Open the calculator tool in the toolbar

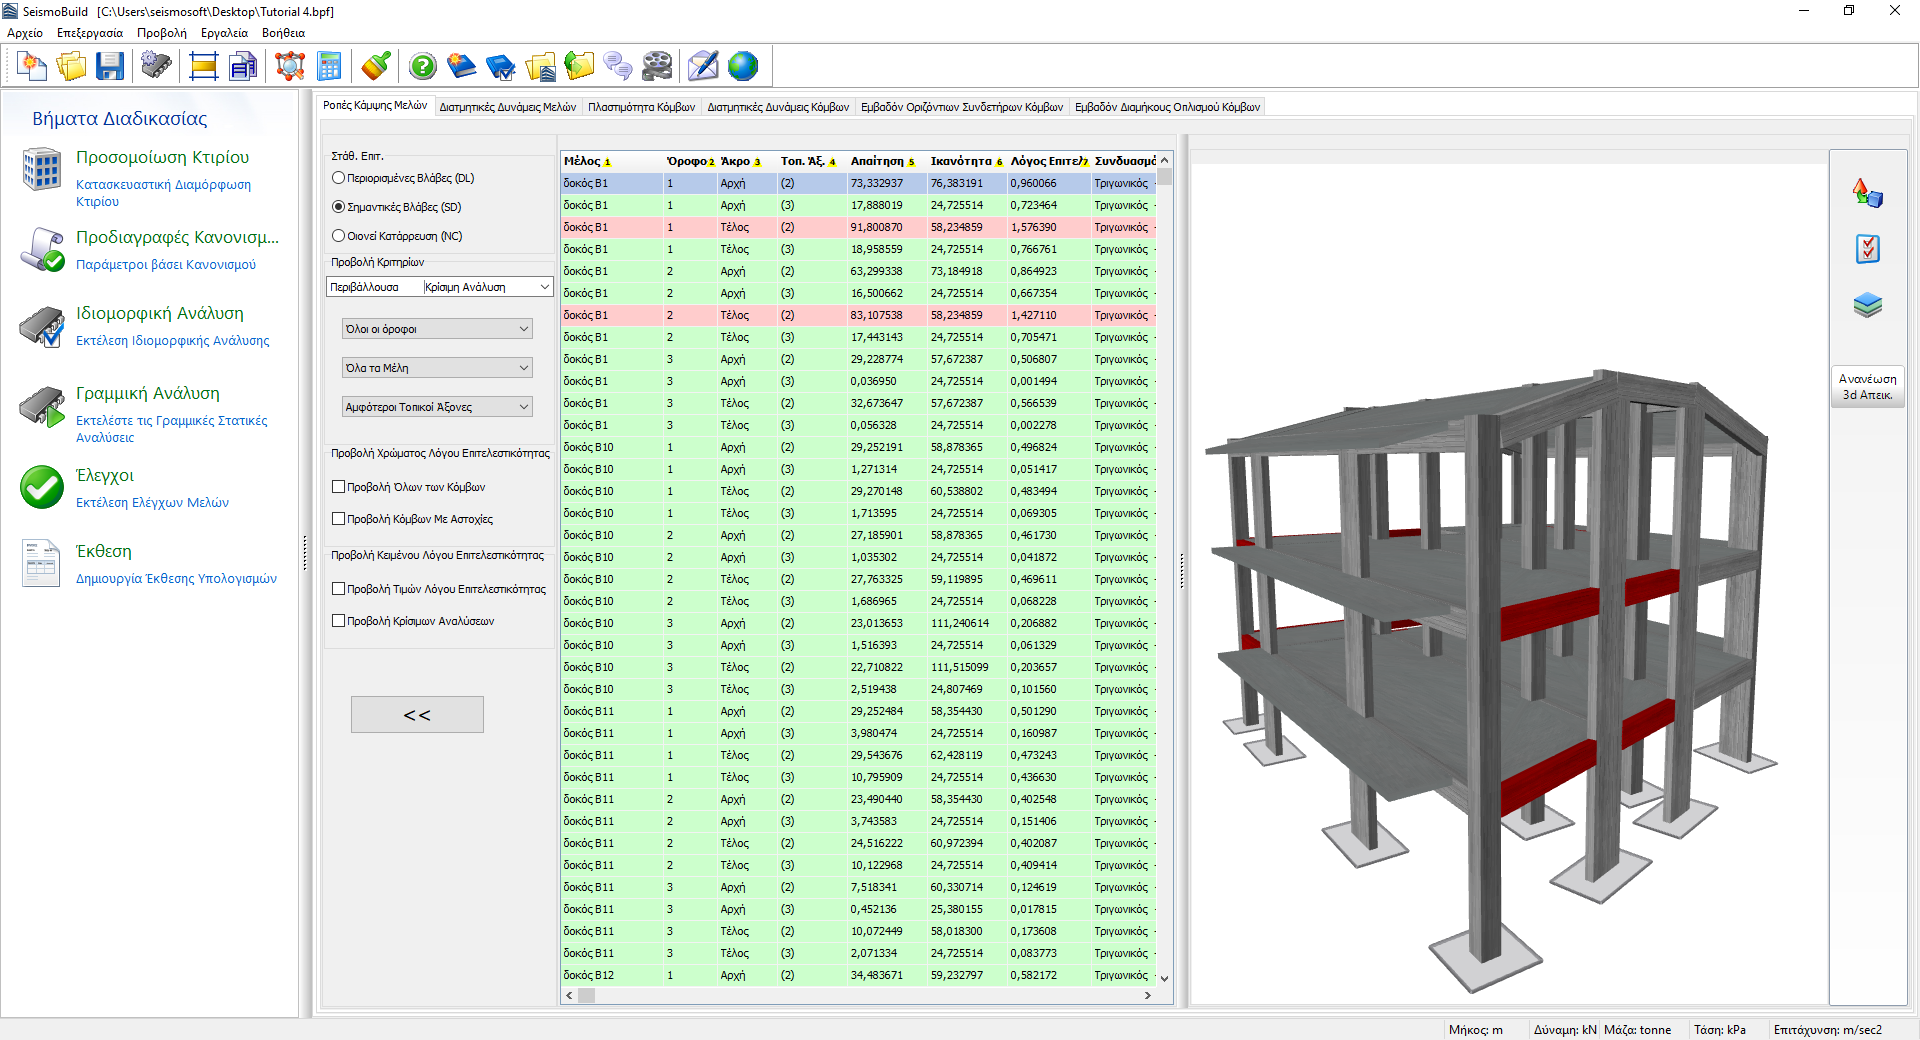pyautogui.click(x=329, y=67)
